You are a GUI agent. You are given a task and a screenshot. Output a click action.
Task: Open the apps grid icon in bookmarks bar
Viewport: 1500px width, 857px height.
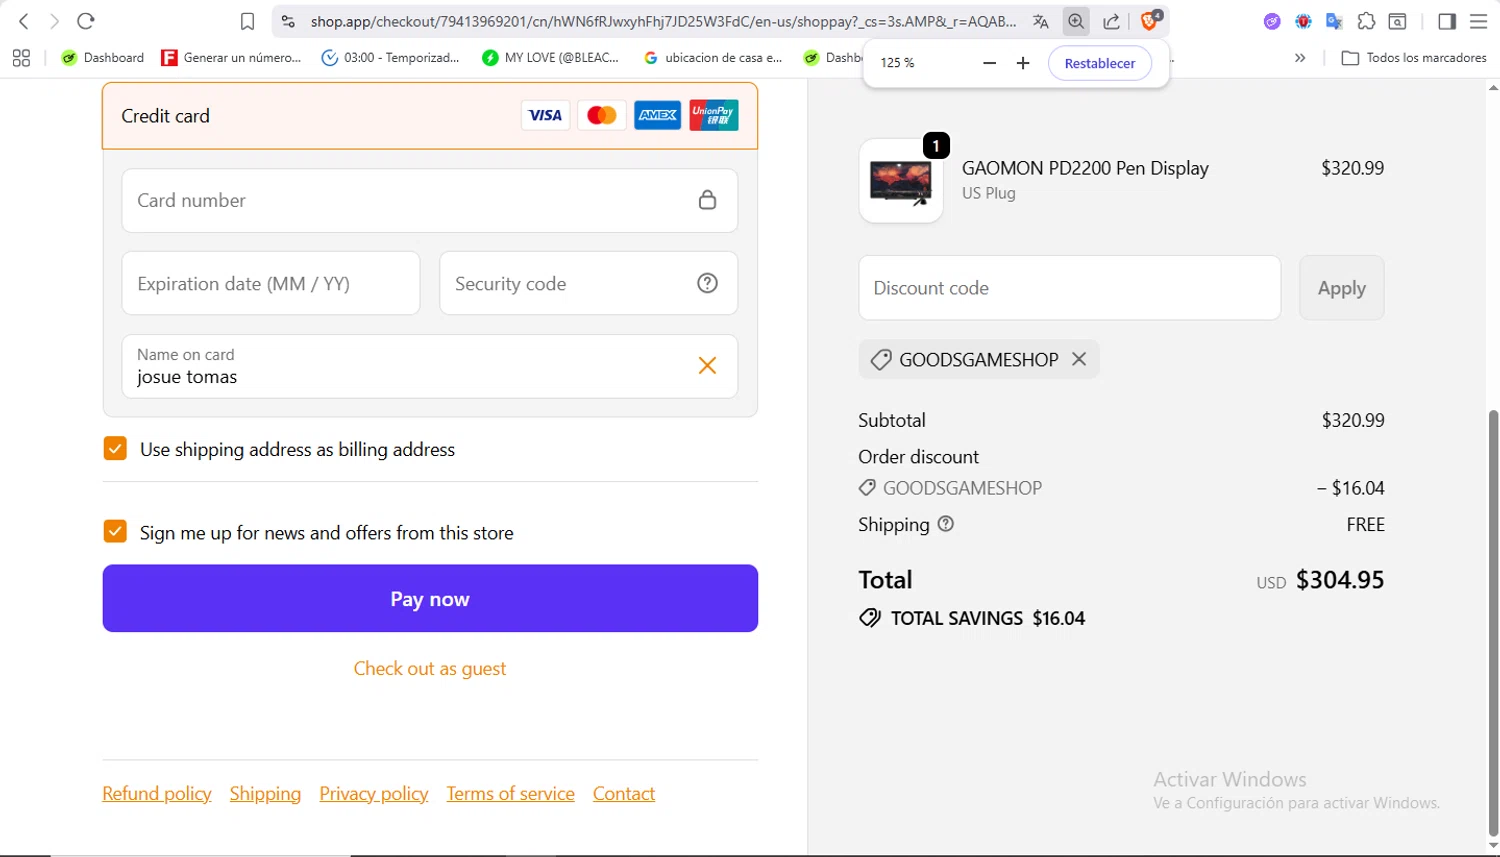click(x=21, y=58)
